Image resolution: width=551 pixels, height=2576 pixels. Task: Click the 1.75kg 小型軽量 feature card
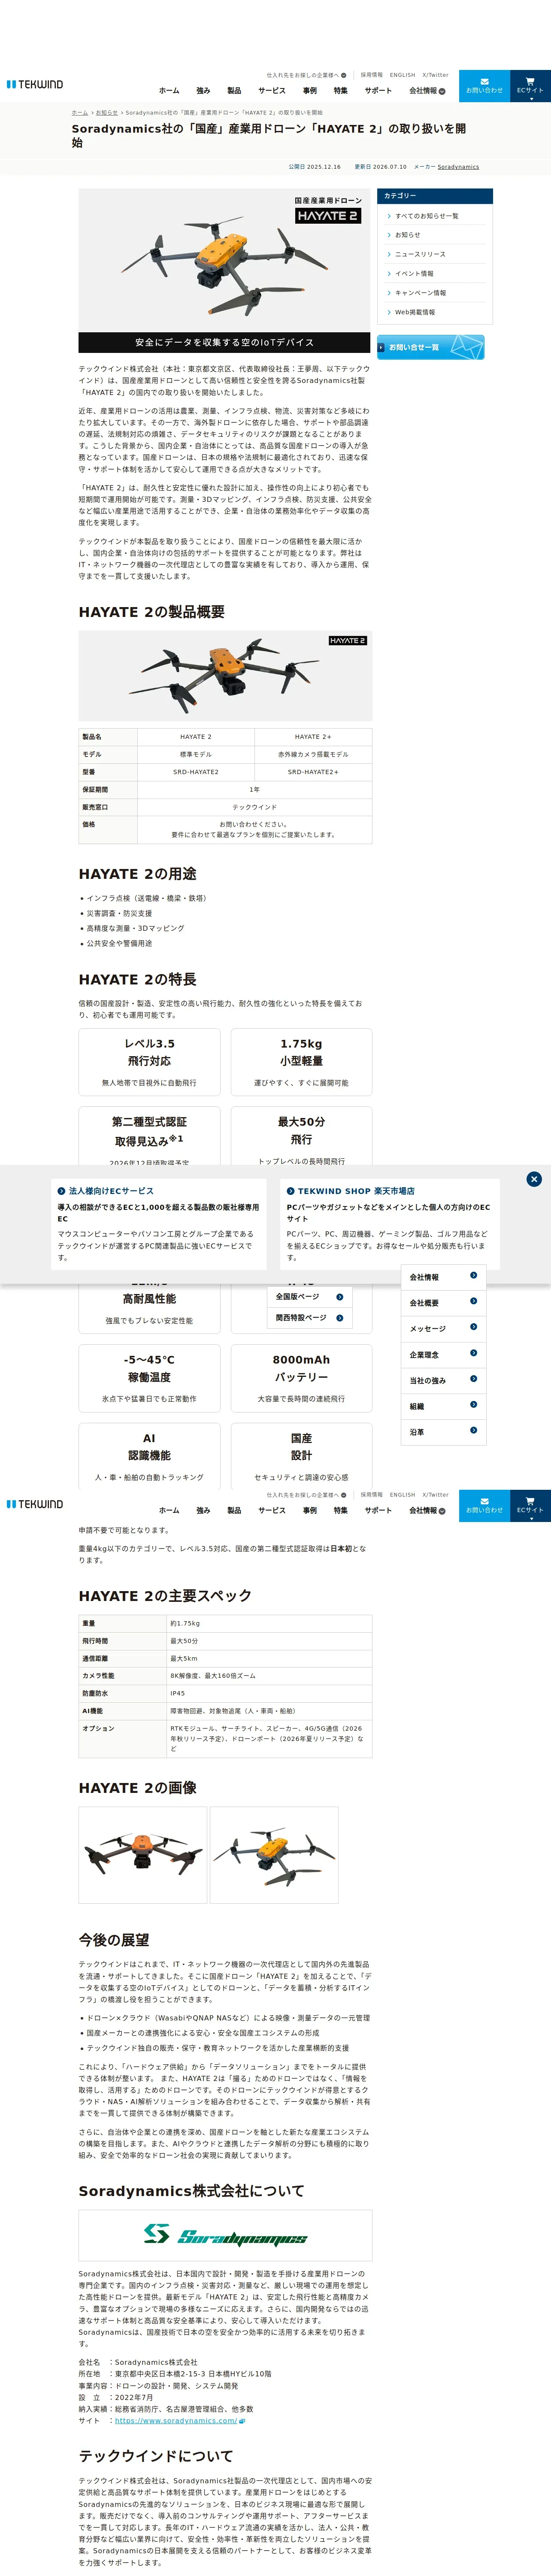[x=301, y=1062]
